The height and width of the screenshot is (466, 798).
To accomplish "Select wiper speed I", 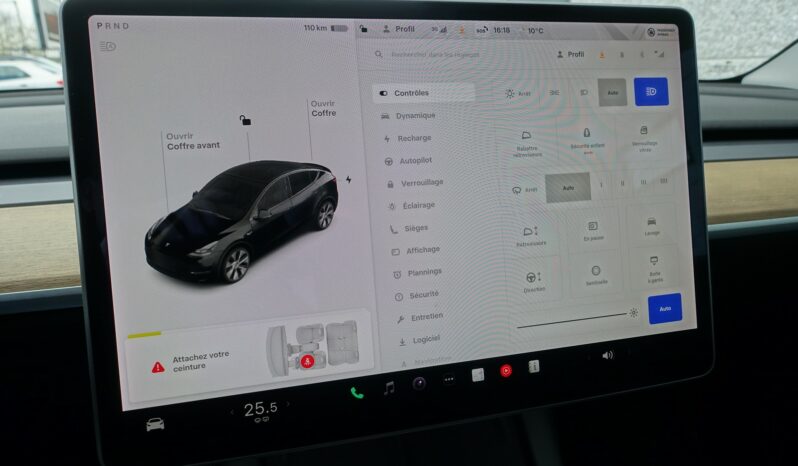I will [x=601, y=184].
